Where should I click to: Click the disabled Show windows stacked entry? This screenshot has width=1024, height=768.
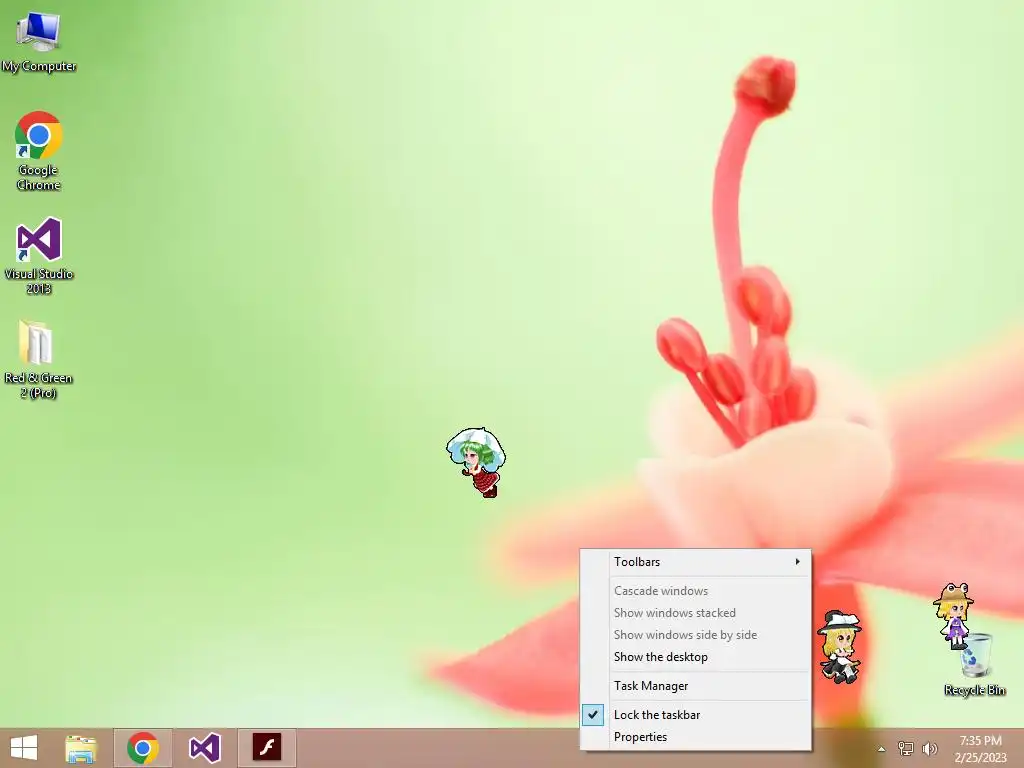pos(696,613)
